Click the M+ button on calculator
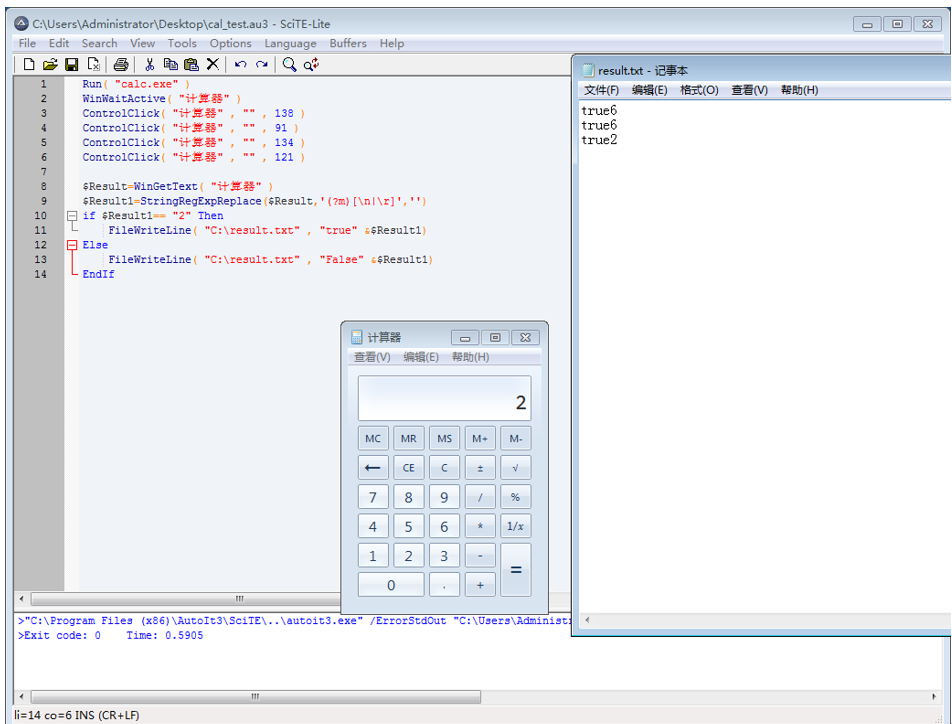 click(x=480, y=439)
